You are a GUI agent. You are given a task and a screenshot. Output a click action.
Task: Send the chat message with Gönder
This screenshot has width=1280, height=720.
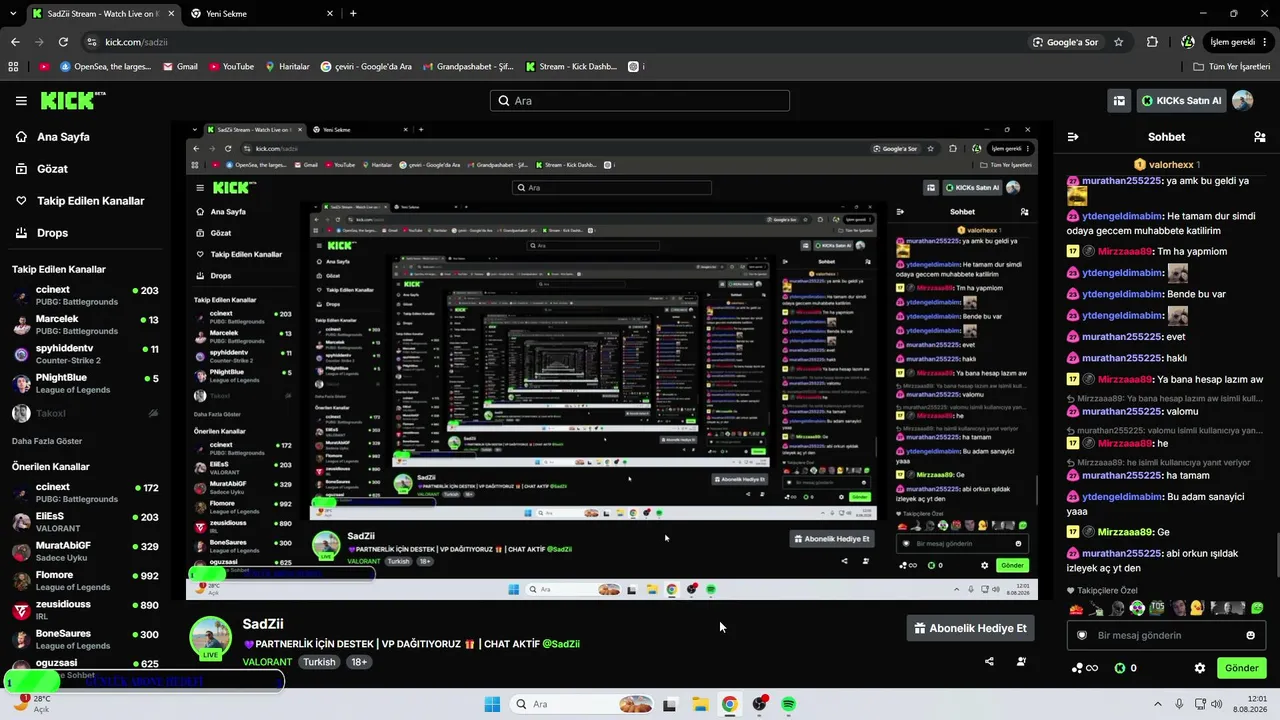(x=1241, y=668)
